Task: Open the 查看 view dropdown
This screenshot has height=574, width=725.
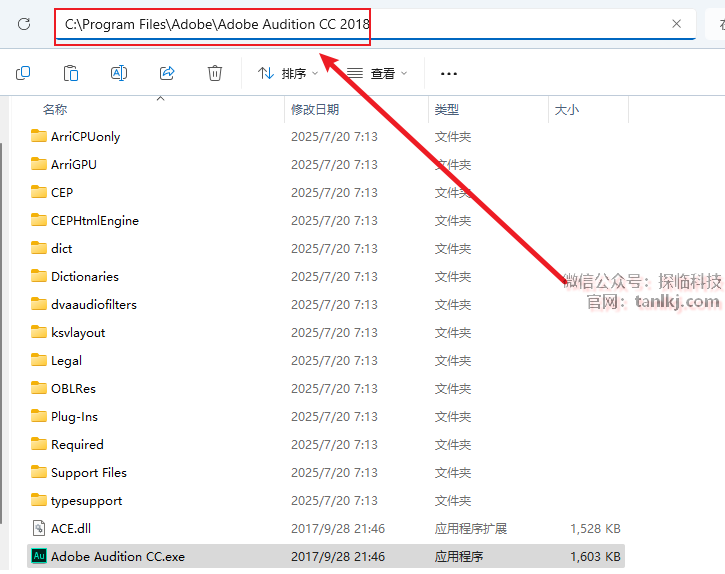Action: 377,73
